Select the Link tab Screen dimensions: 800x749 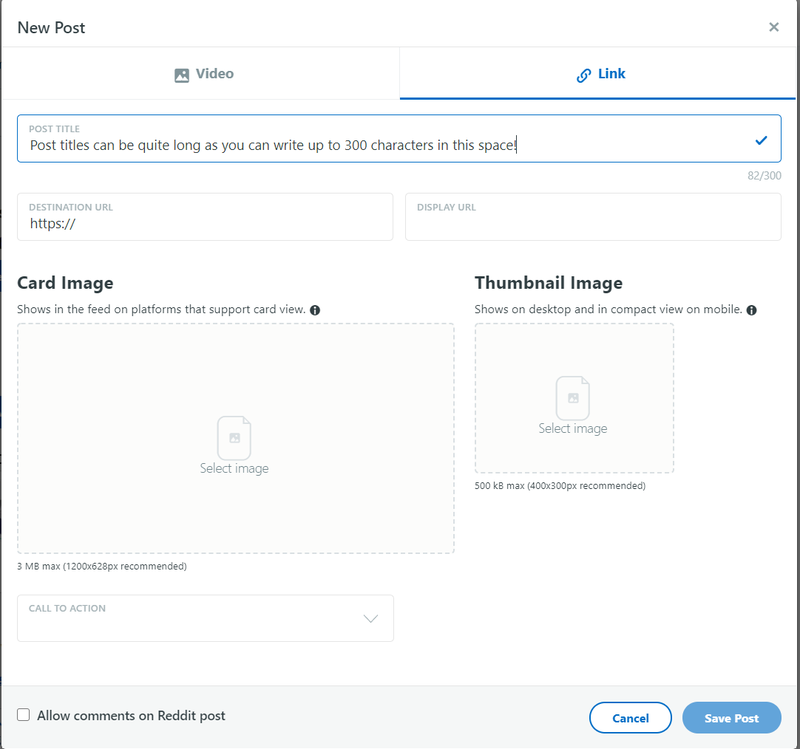(x=597, y=74)
